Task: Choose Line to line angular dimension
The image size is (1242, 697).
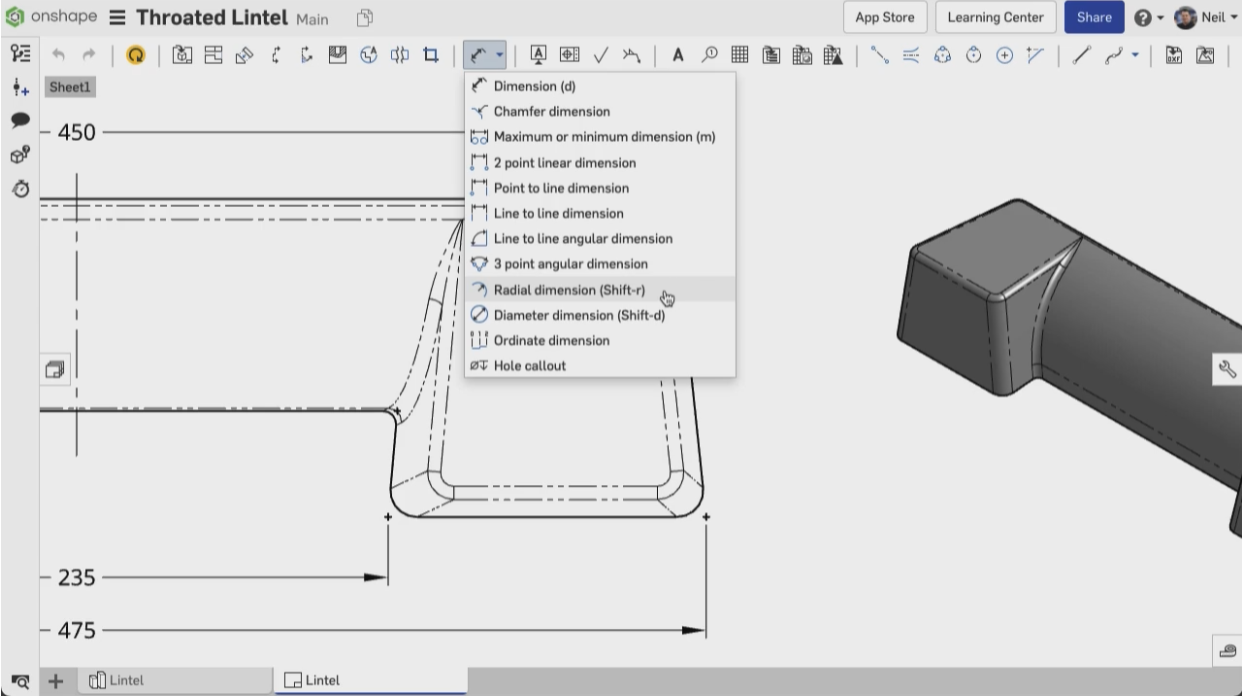Action: (600, 238)
